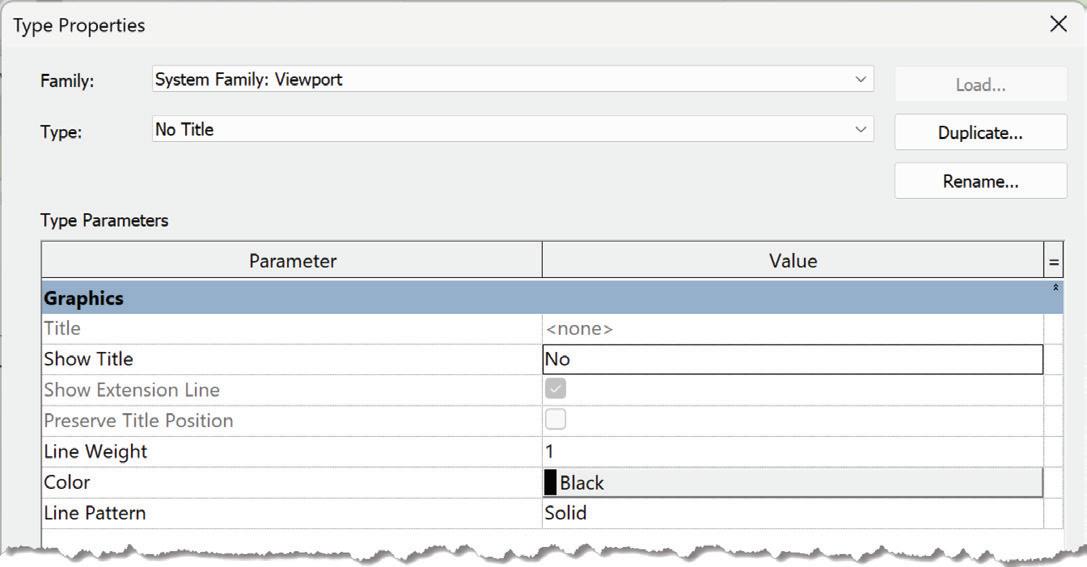This screenshot has width=1087, height=567.
Task: Open the Family dropdown list
Action: (x=860, y=79)
